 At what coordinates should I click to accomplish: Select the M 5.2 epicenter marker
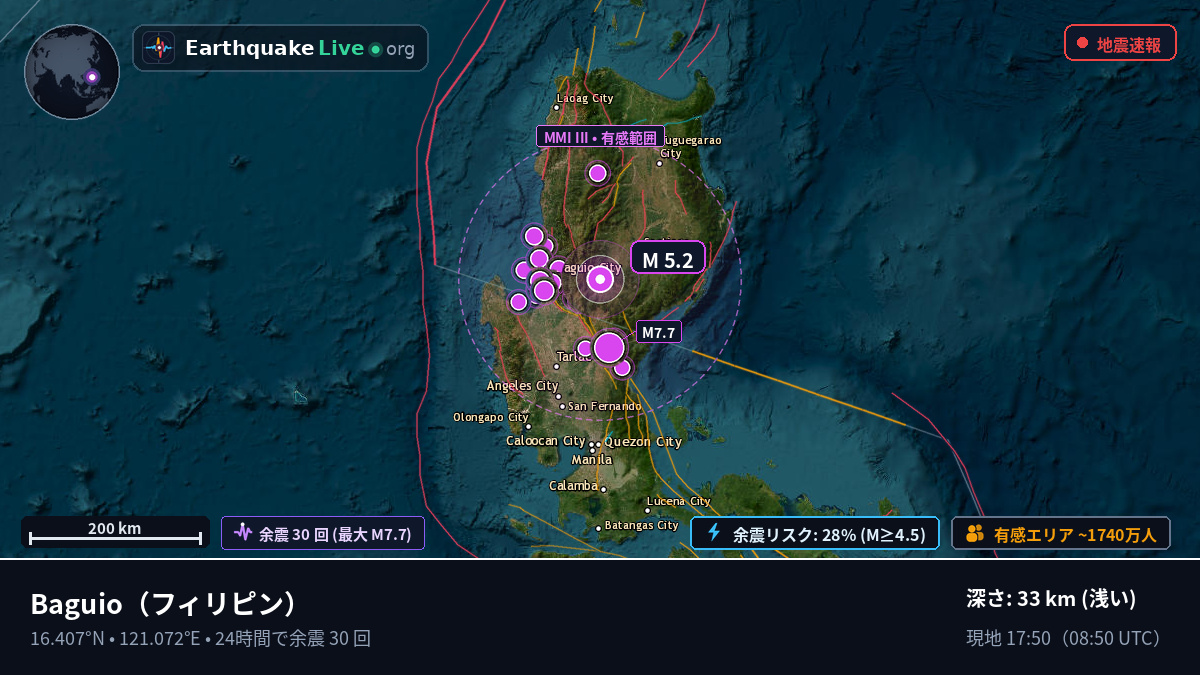click(x=600, y=280)
